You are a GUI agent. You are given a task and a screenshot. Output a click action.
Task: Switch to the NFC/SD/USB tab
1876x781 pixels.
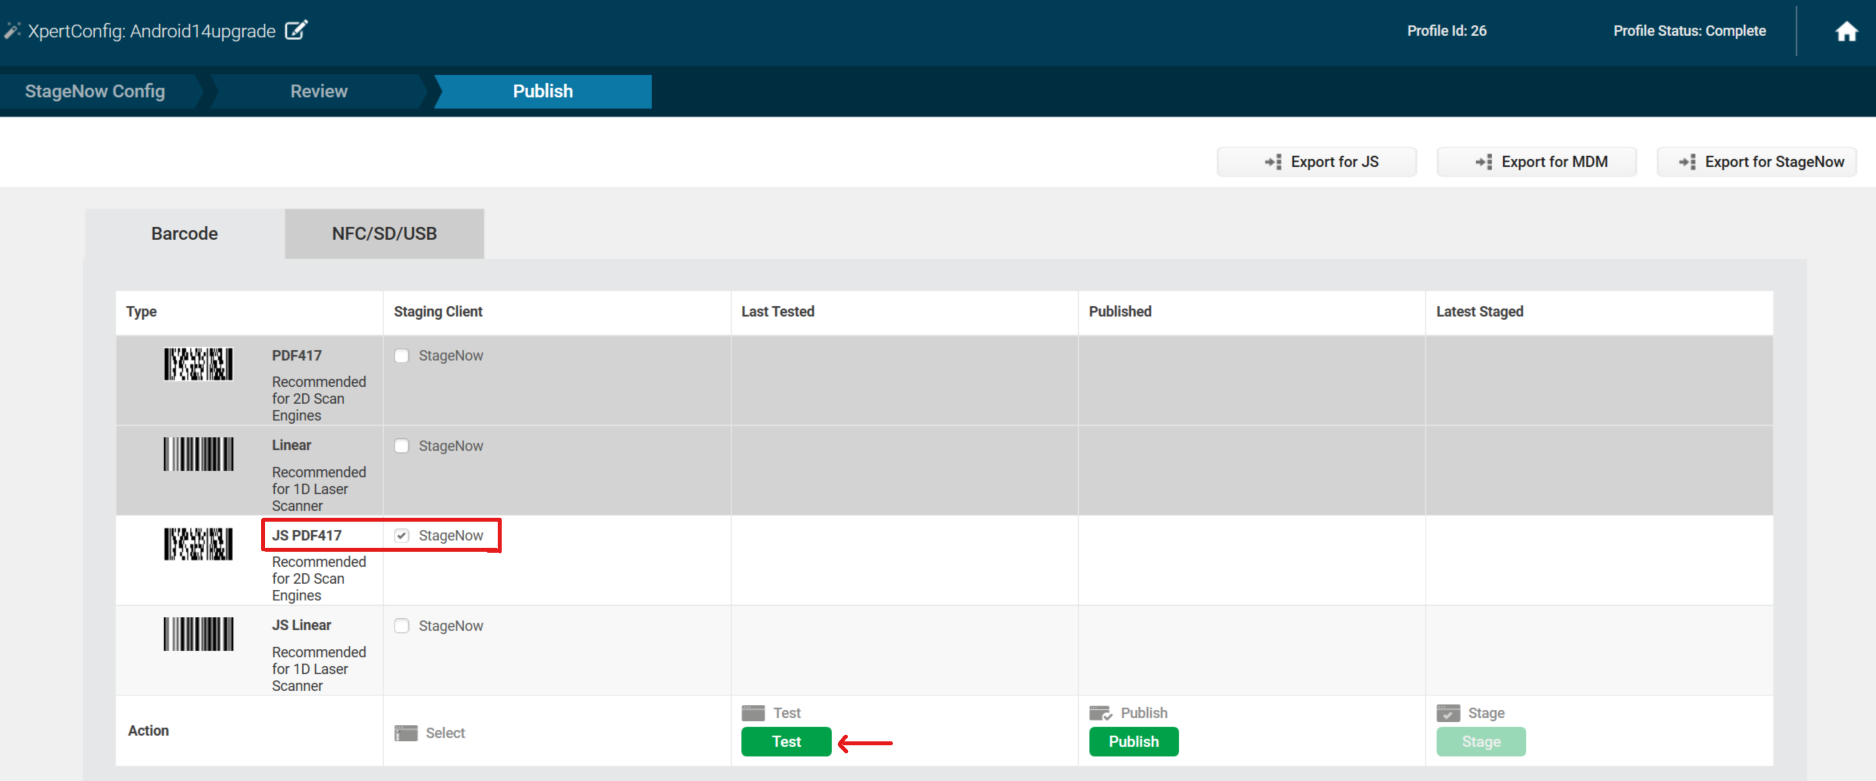[x=384, y=234]
